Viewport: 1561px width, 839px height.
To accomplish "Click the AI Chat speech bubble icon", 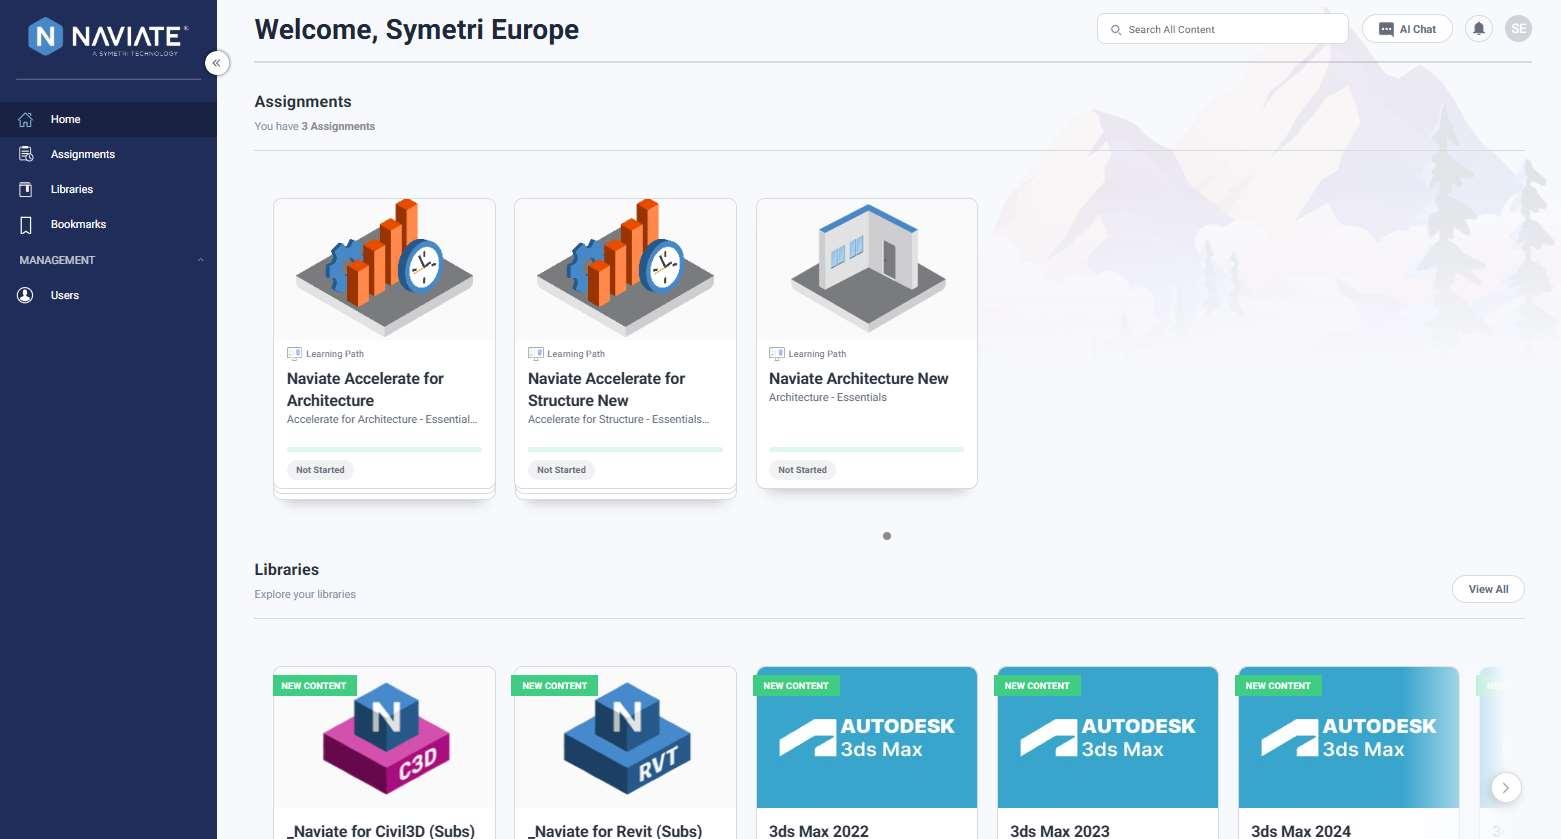I will 1386,30.
